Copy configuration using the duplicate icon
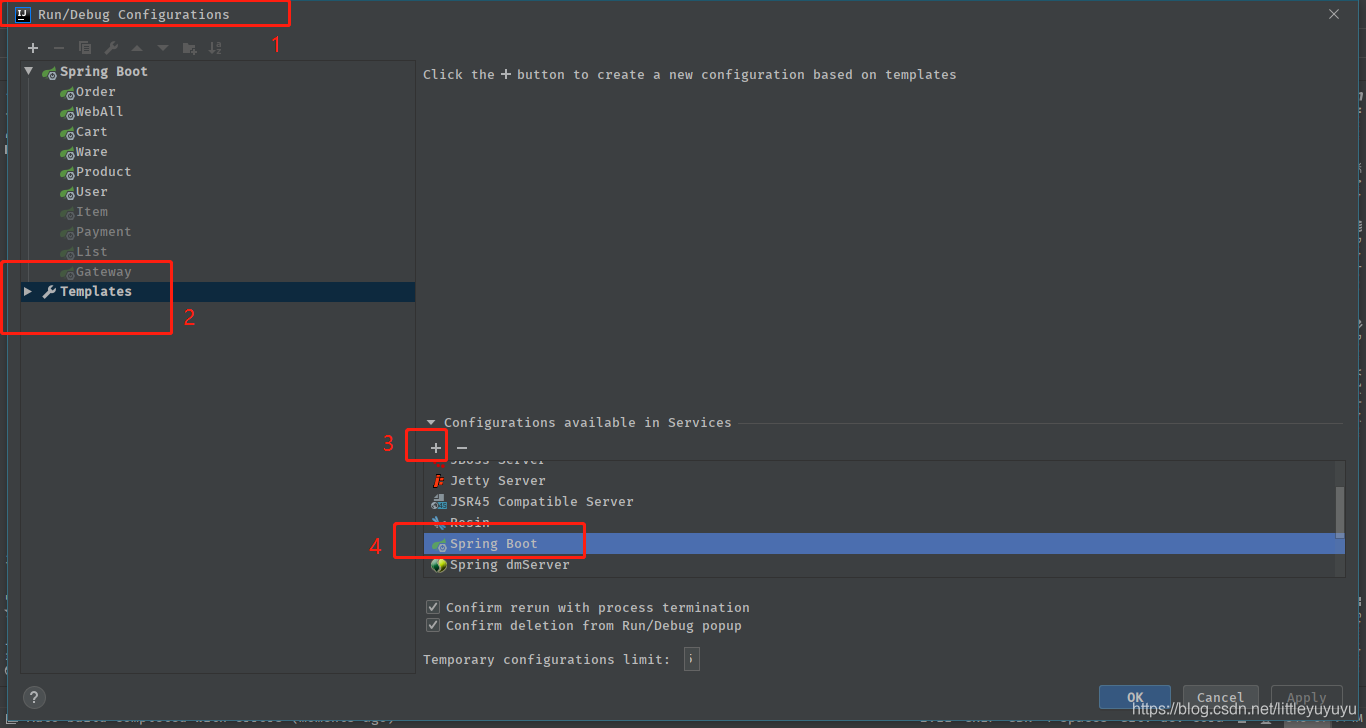Viewport: 1366px width, 728px height. tap(85, 48)
